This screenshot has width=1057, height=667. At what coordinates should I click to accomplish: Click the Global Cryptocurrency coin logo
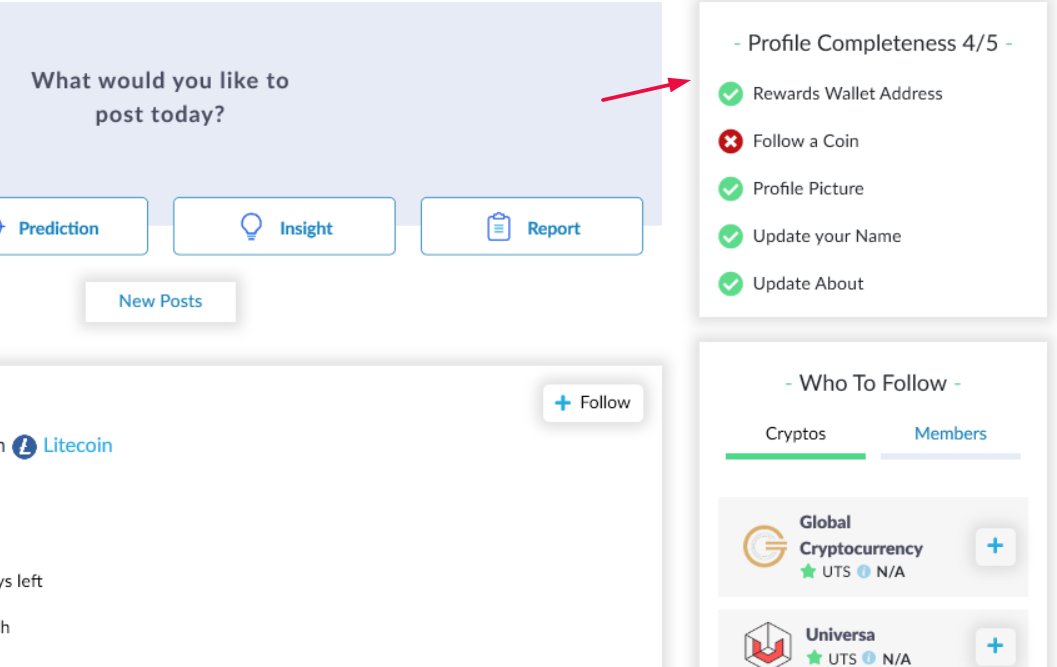[x=764, y=546]
